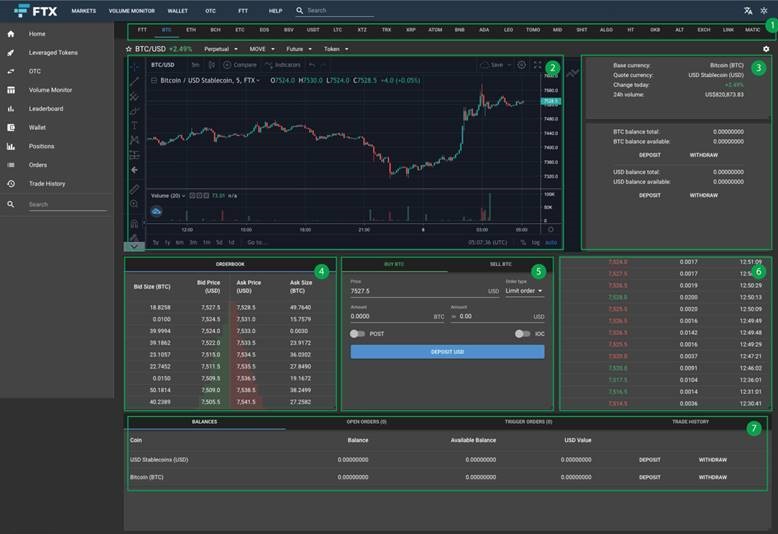Click the BTC Amount input field

point(397,317)
